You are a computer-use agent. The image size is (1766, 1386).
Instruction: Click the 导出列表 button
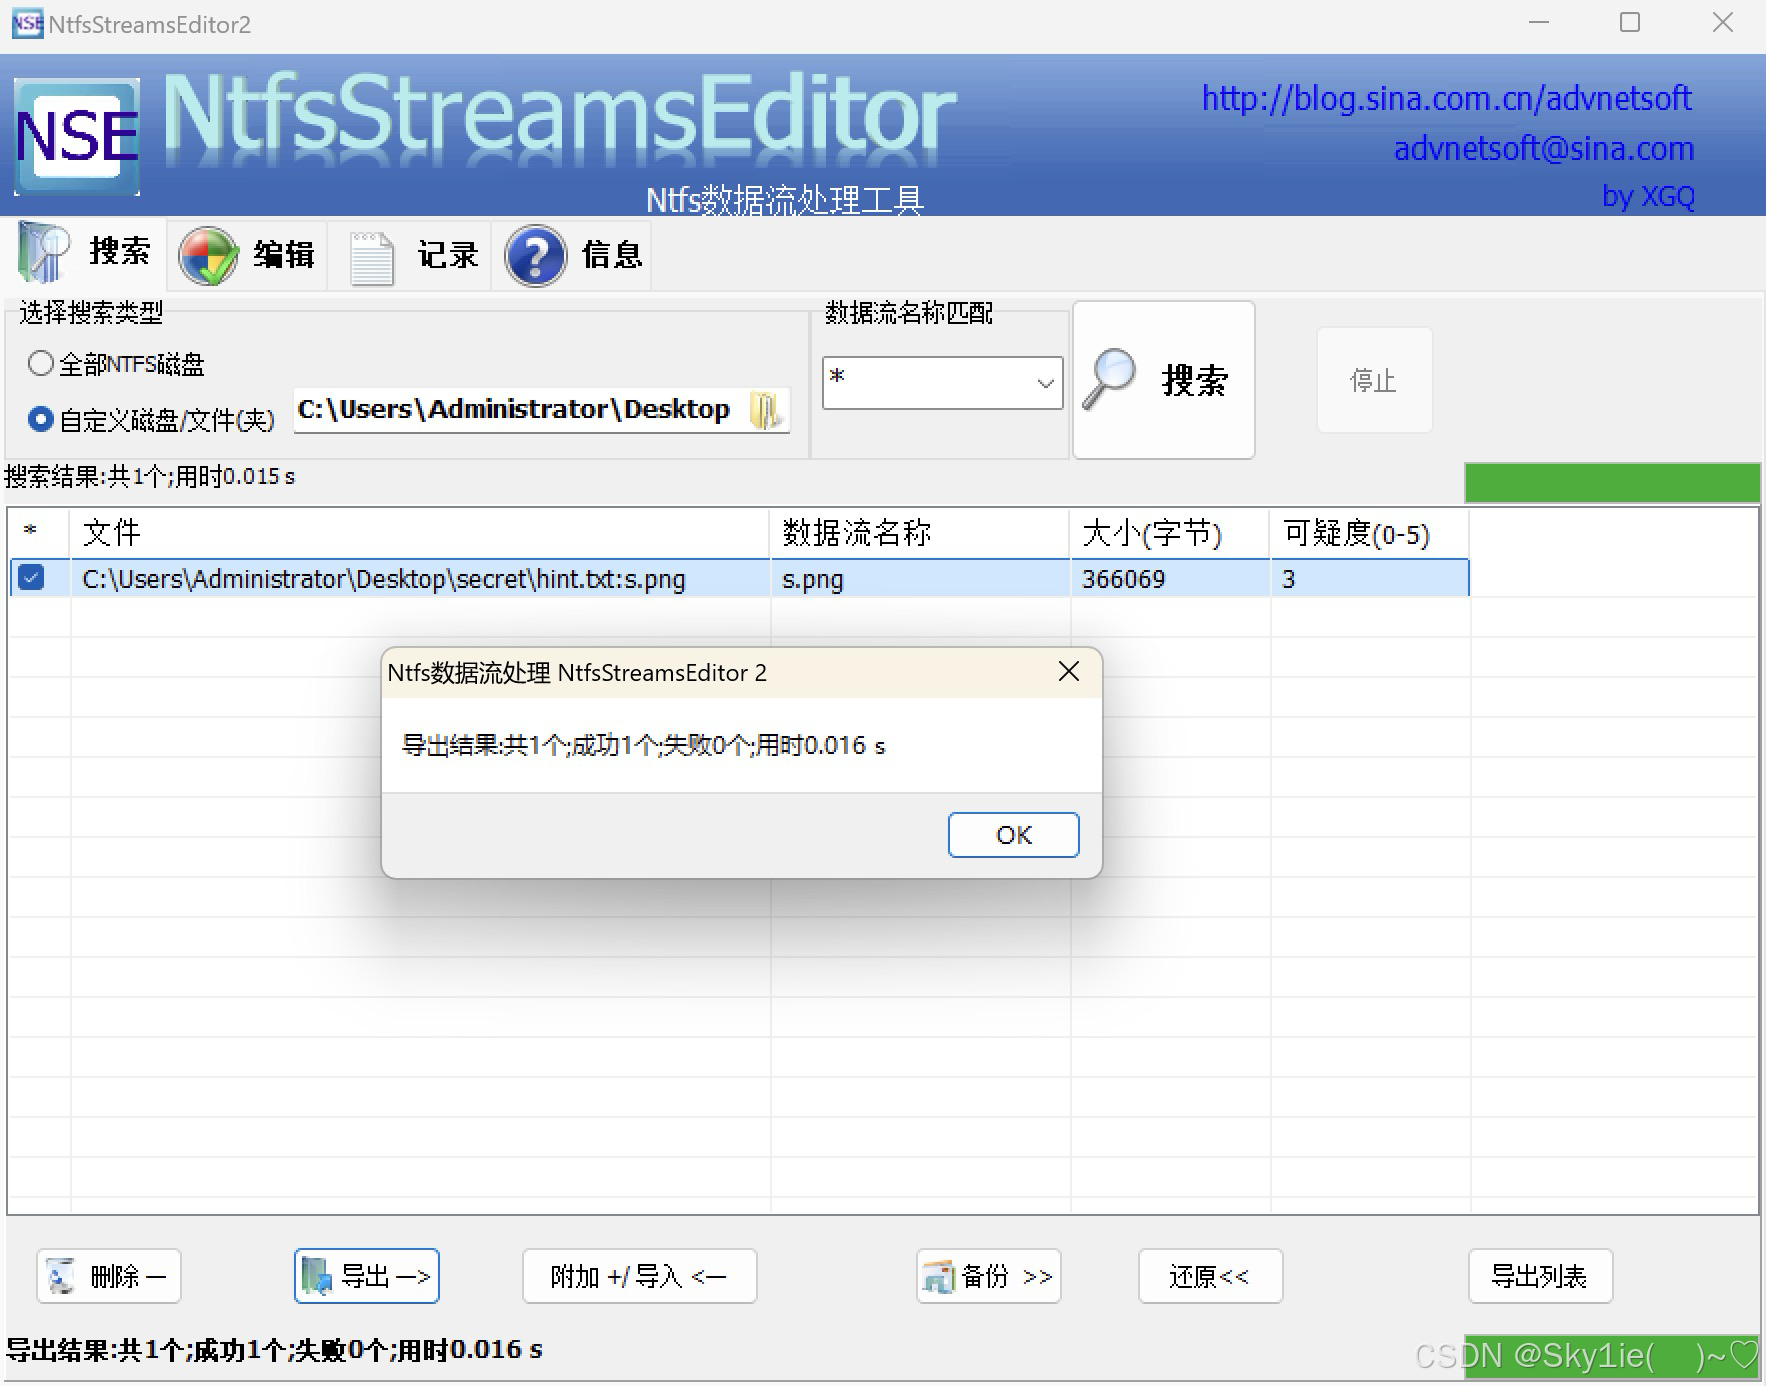[1540, 1276]
